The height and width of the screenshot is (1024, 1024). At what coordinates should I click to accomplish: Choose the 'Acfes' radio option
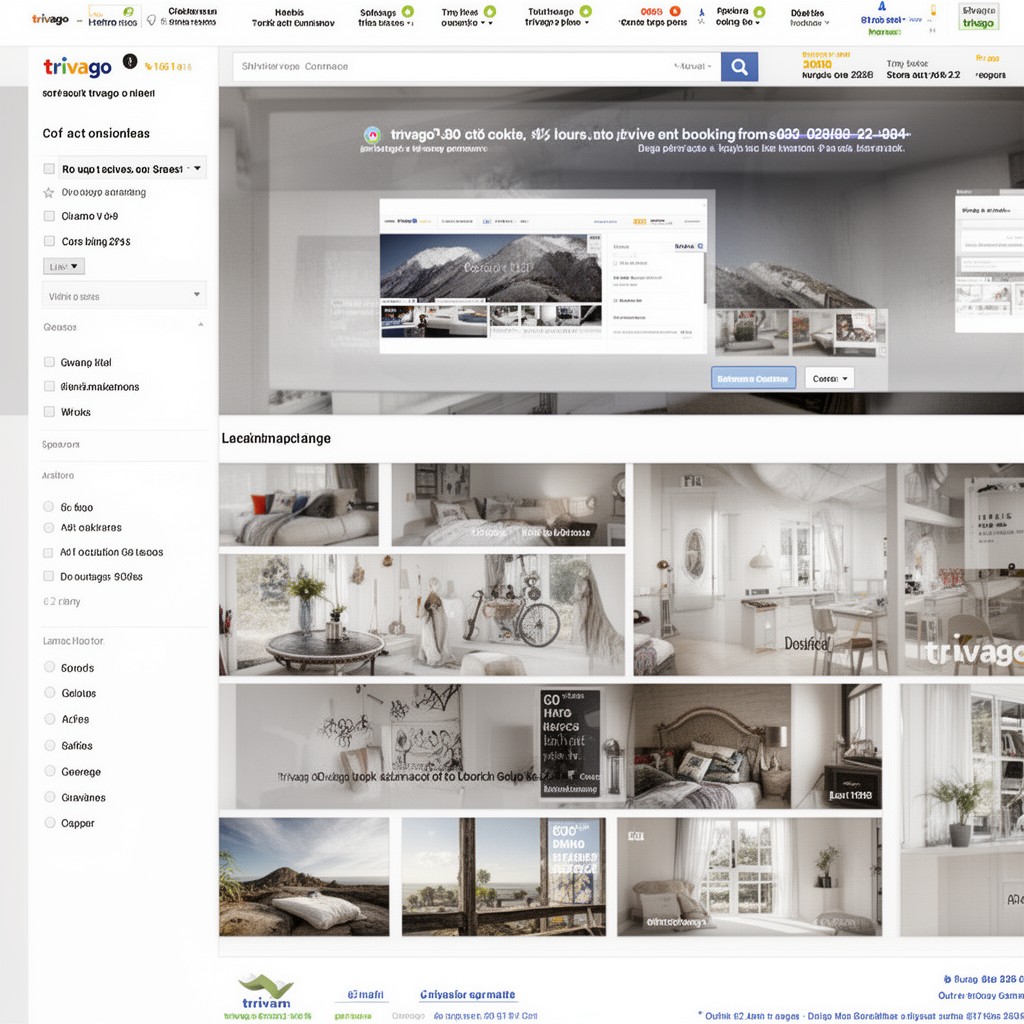pos(50,718)
